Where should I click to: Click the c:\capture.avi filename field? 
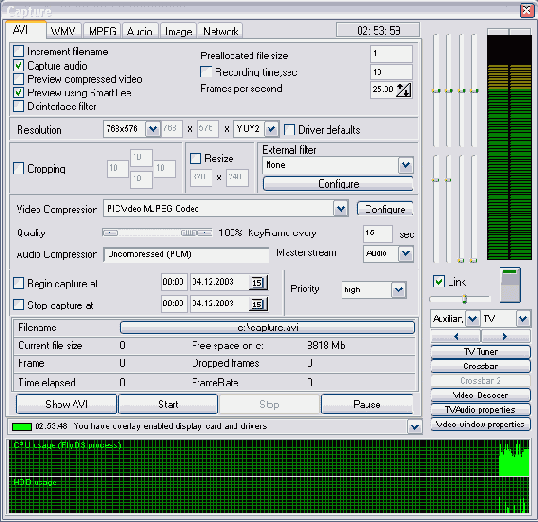tap(267, 327)
